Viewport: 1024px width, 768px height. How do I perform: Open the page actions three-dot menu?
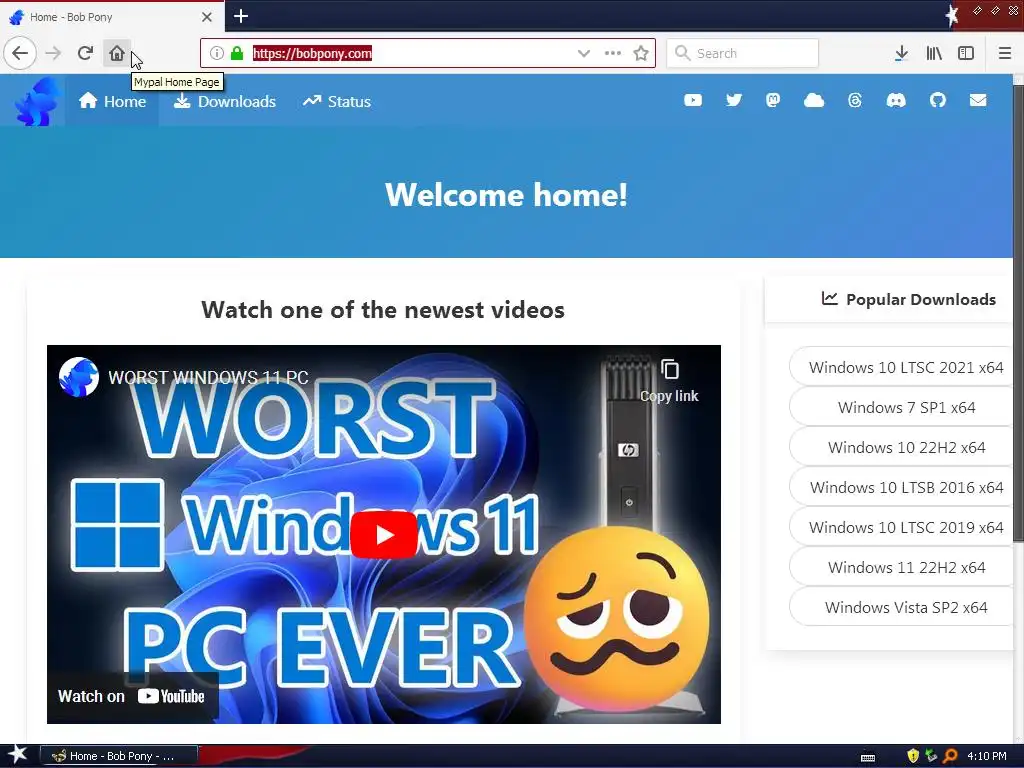click(613, 53)
